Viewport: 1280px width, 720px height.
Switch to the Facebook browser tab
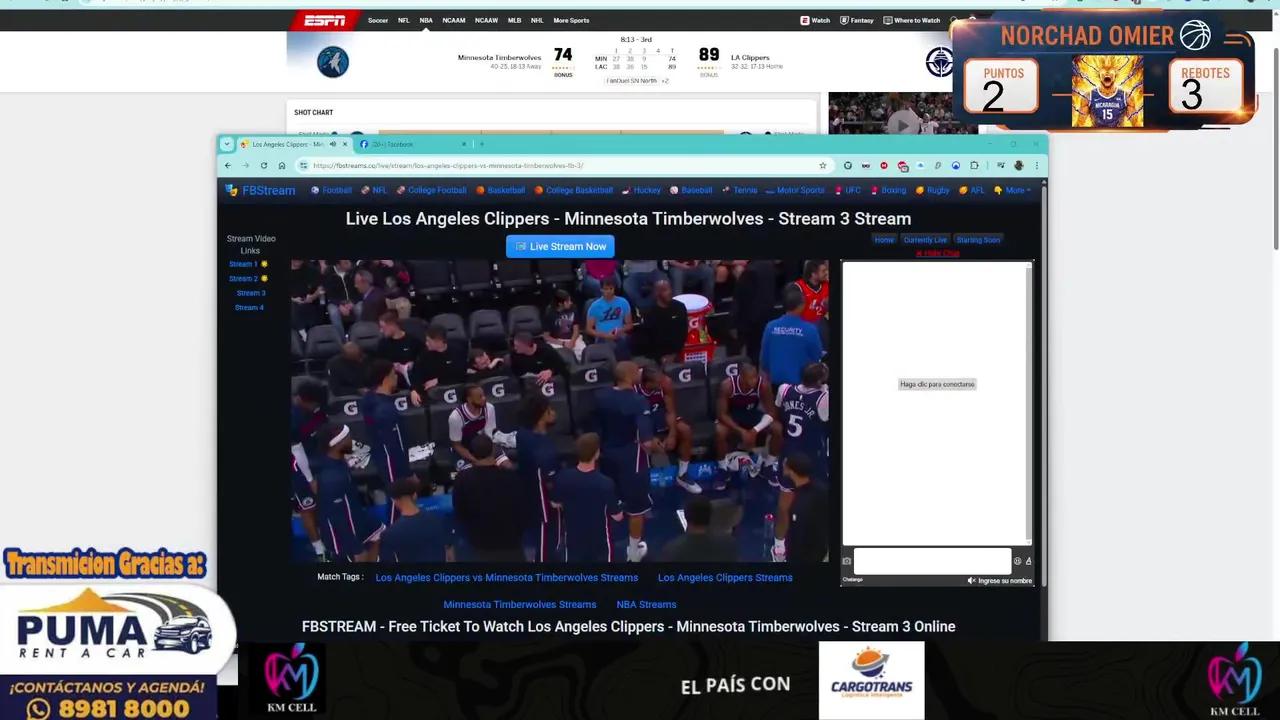click(400, 144)
